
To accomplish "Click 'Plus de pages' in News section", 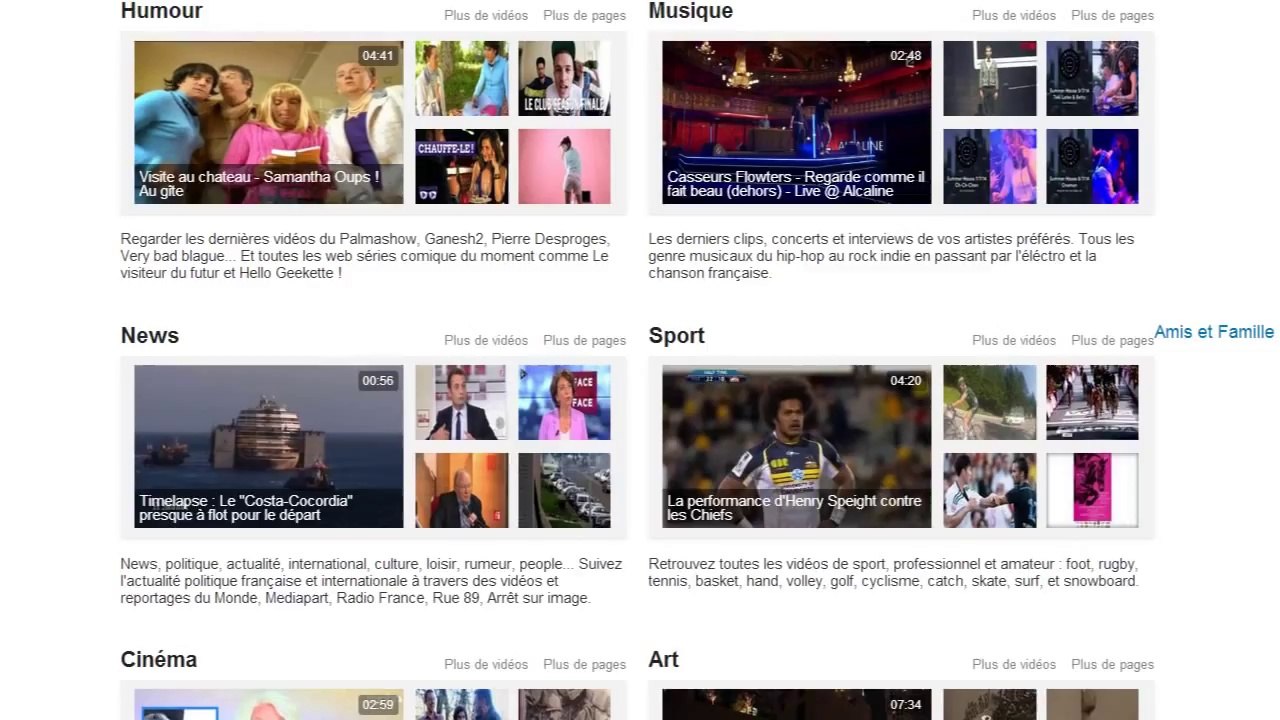I will (x=584, y=340).
